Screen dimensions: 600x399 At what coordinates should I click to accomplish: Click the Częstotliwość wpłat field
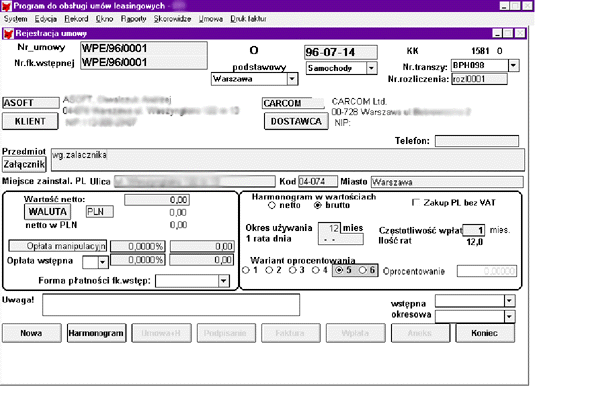coord(474,230)
